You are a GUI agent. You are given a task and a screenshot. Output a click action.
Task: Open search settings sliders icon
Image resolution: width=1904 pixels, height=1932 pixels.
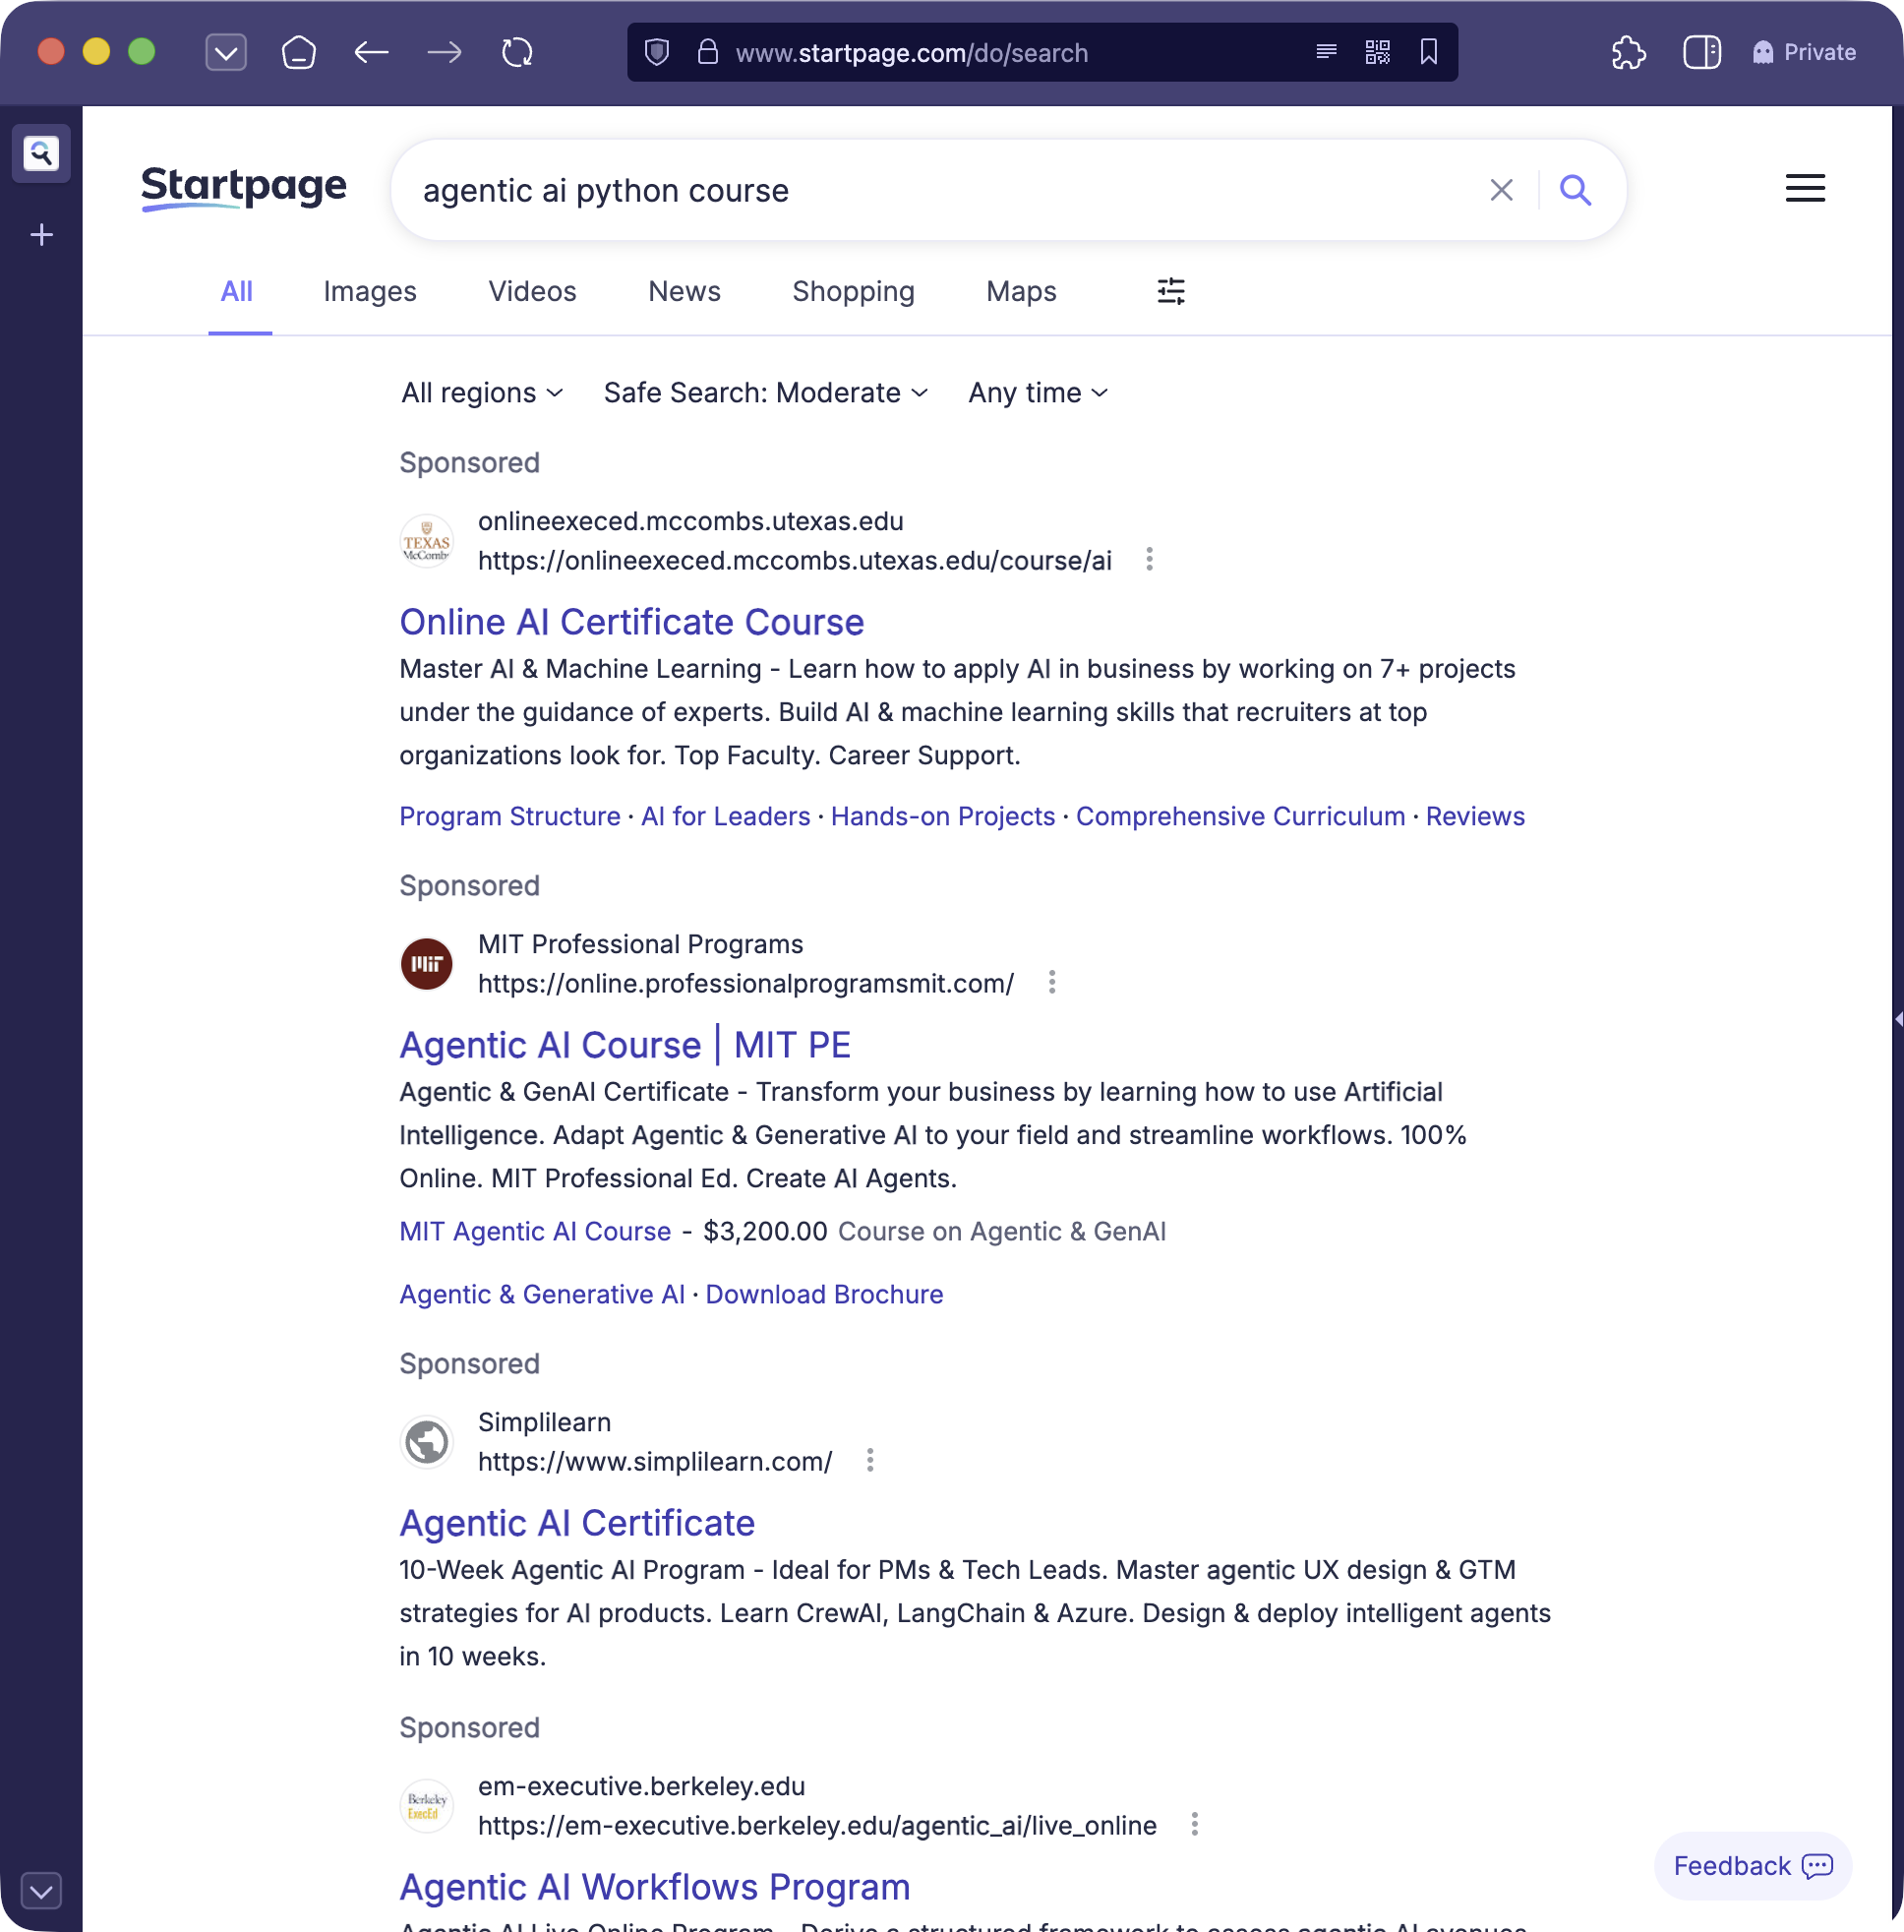pyautogui.click(x=1170, y=291)
